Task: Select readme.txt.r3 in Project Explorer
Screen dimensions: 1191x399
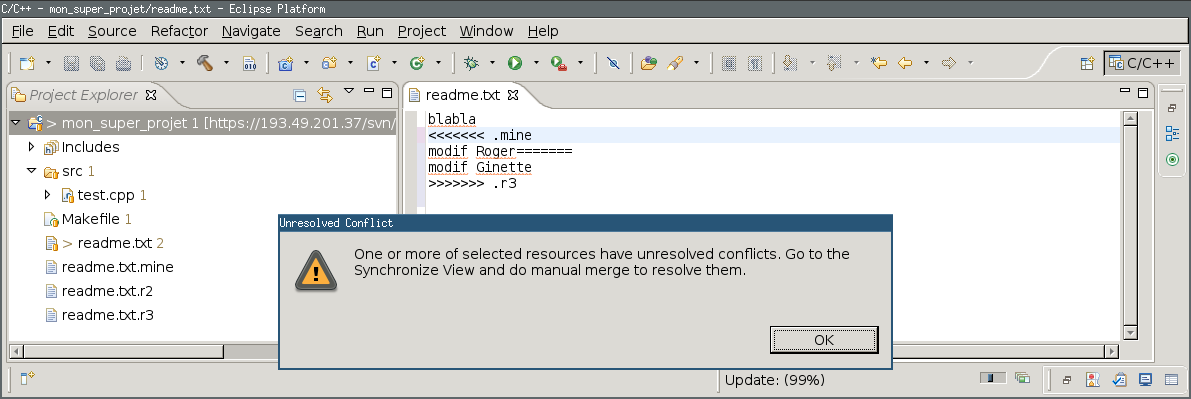Action: point(100,315)
